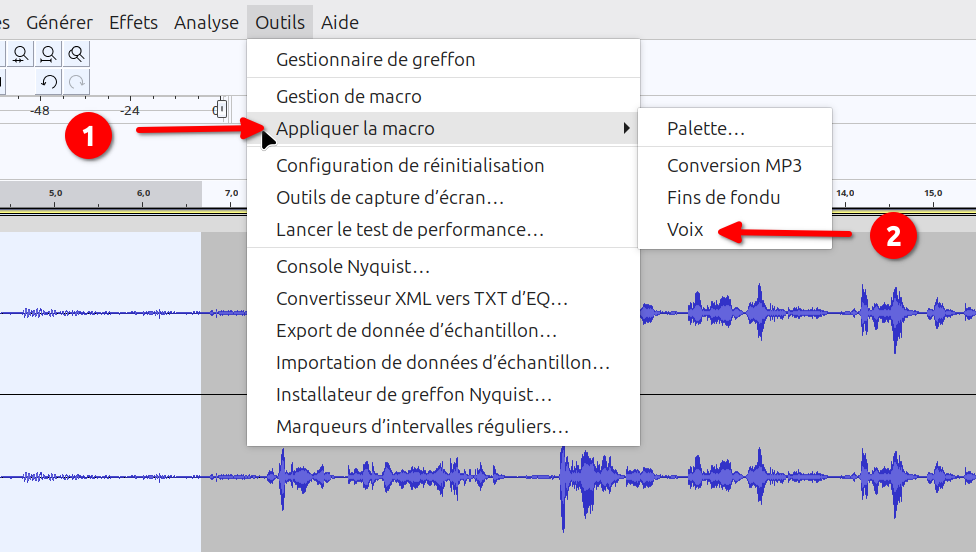
Task: Click the Zoom toggle magnifier icon
Action: (x=76, y=54)
